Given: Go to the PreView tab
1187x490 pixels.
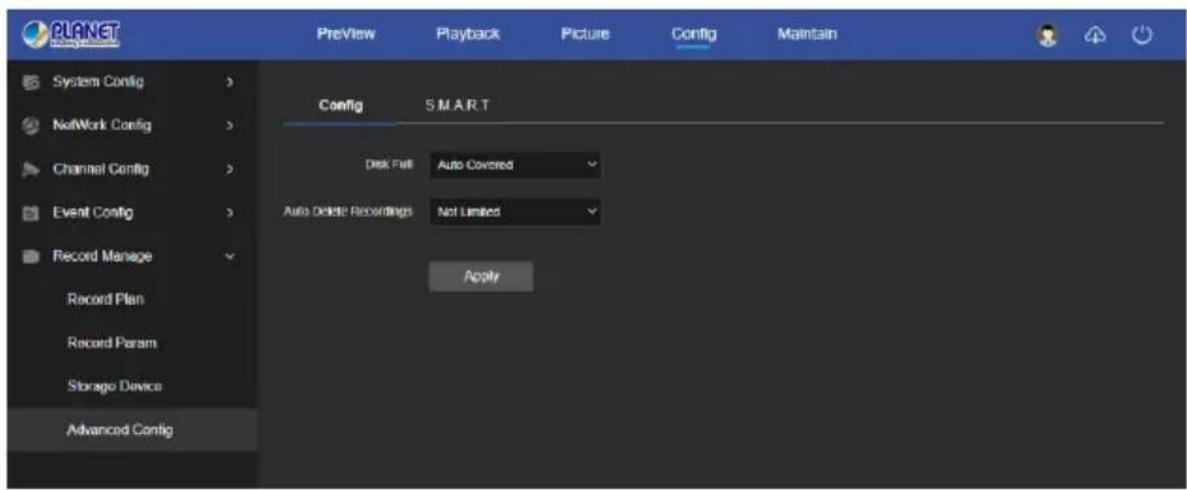Looking at the screenshot, I should coord(347,33).
